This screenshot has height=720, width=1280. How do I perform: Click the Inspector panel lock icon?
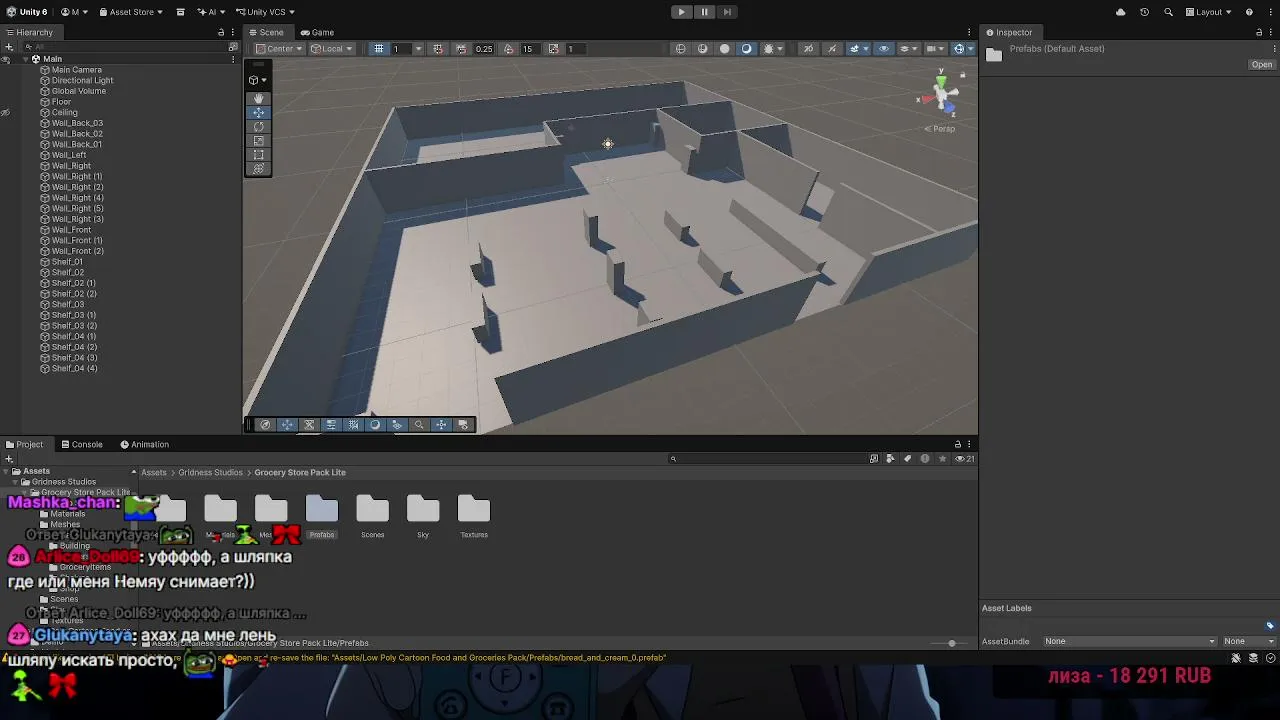tap(1259, 32)
